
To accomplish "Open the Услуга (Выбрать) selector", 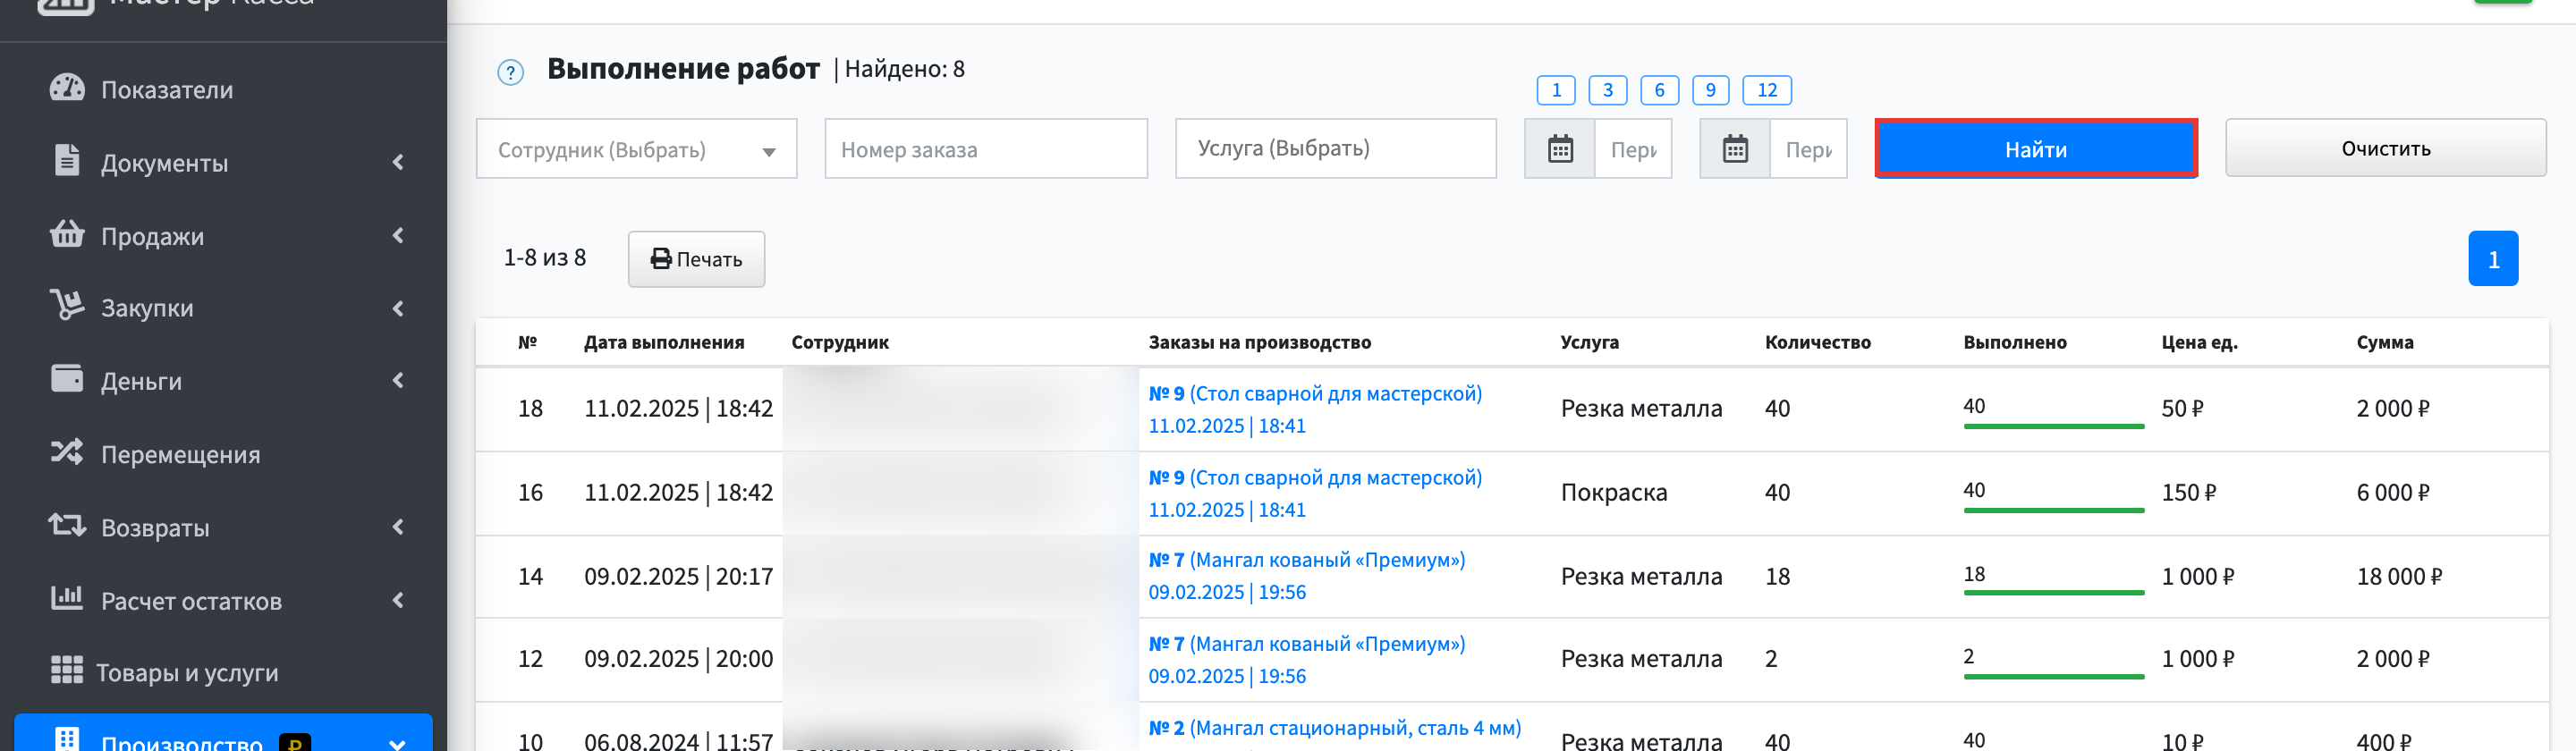I will click(x=1336, y=149).
